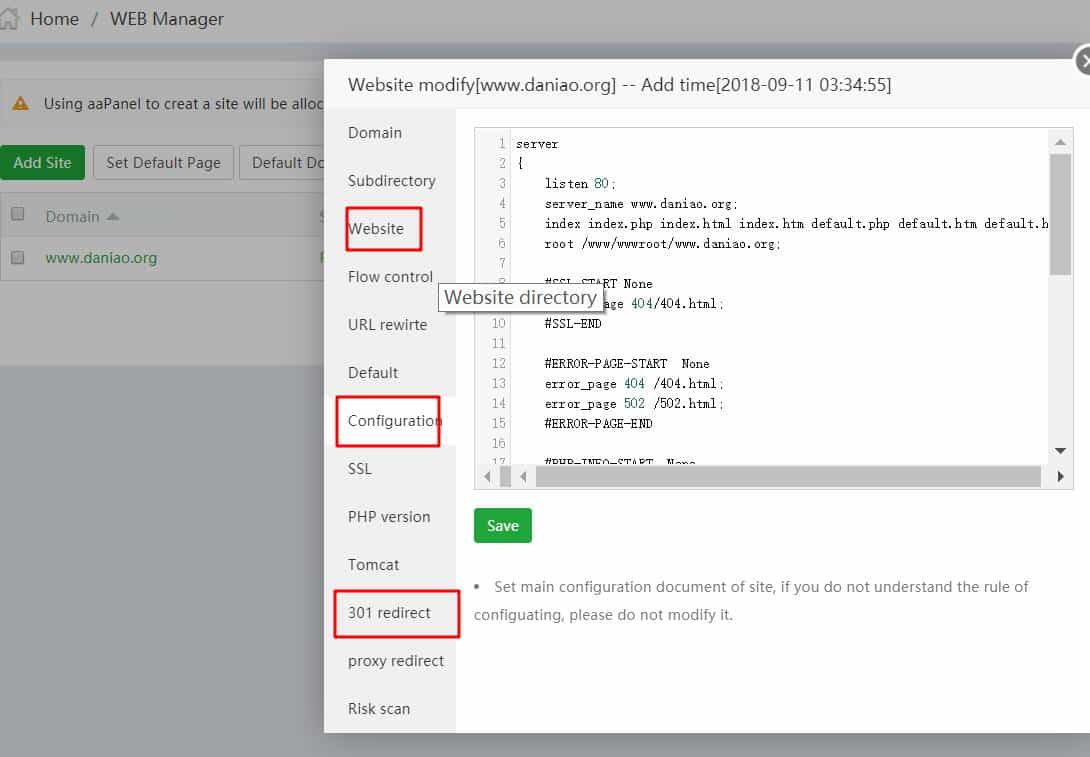
Task: Click scroll left arrow in config editor
Action: [488, 477]
